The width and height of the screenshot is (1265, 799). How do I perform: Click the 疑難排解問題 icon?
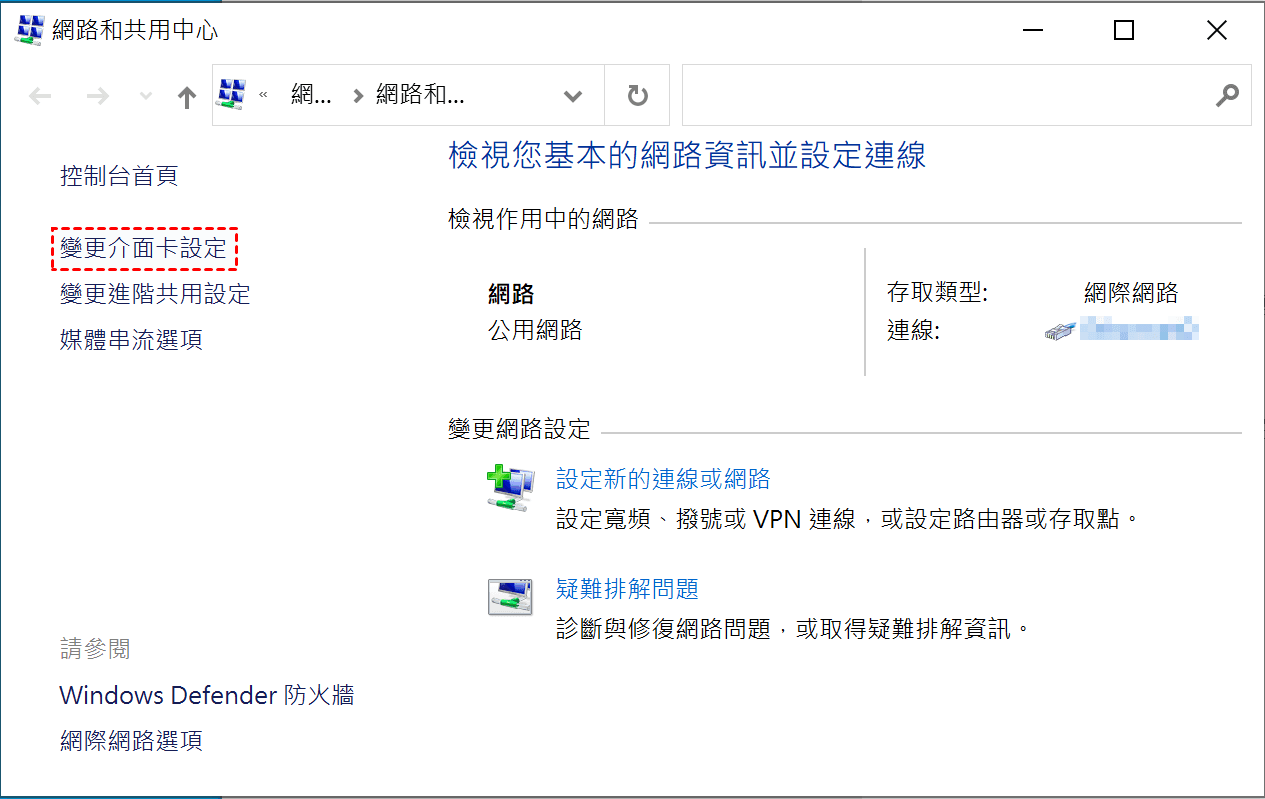point(509,597)
